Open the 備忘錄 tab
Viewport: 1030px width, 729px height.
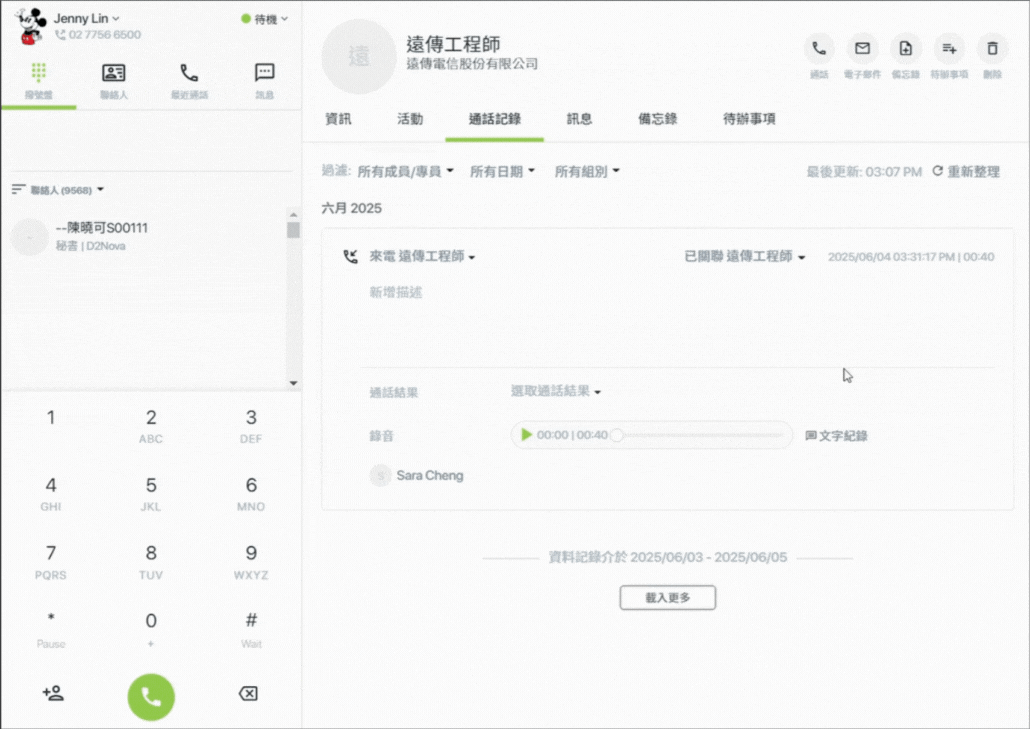(658, 119)
